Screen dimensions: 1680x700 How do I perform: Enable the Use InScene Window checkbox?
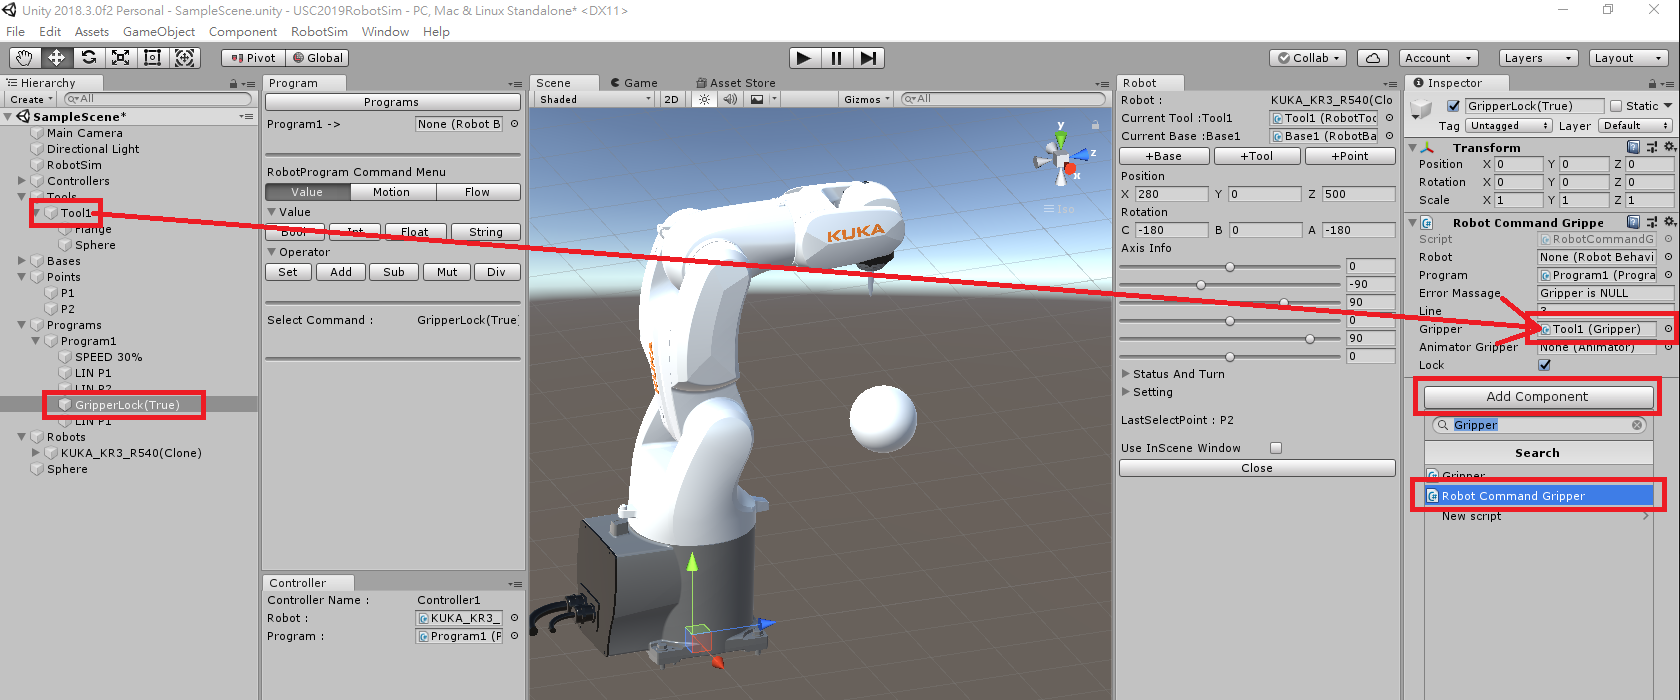pos(1276,448)
